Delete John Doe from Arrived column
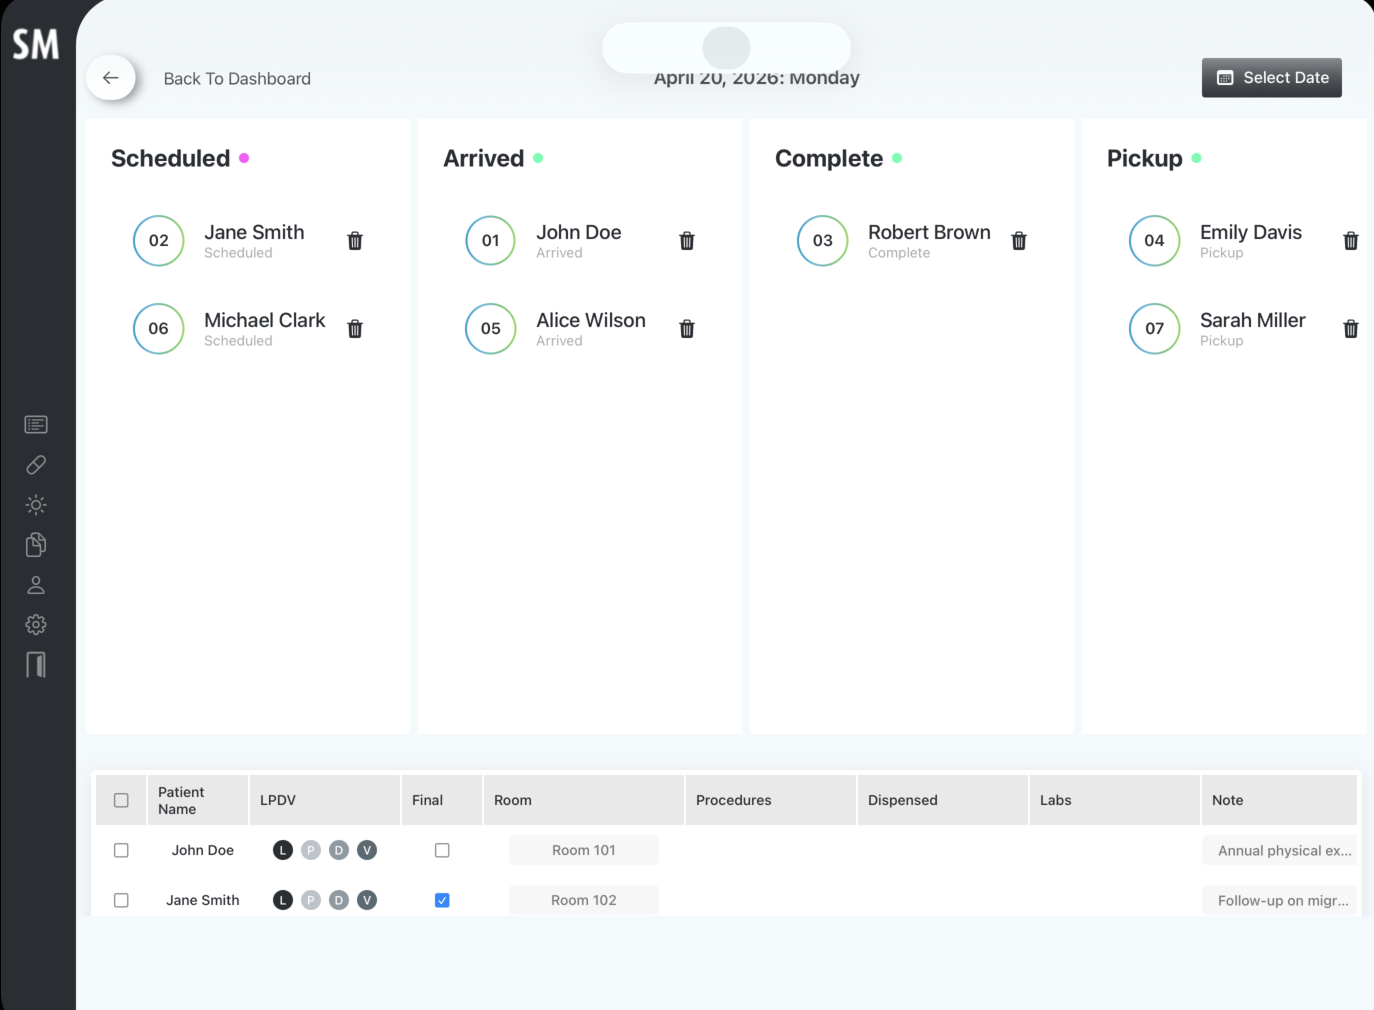 click(x=687, y=241)
